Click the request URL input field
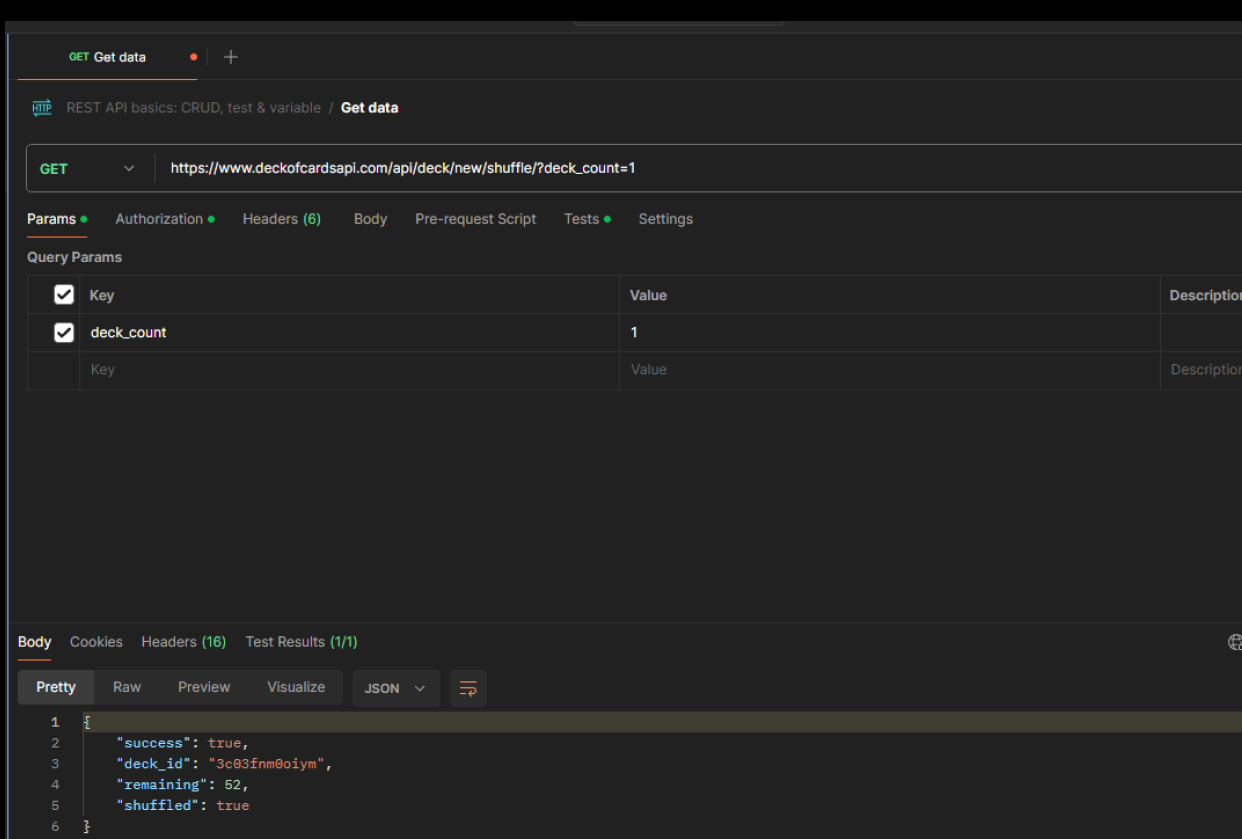Image resolution: width=1242 pixels, height=839 pixels. [x=699, y=168]
